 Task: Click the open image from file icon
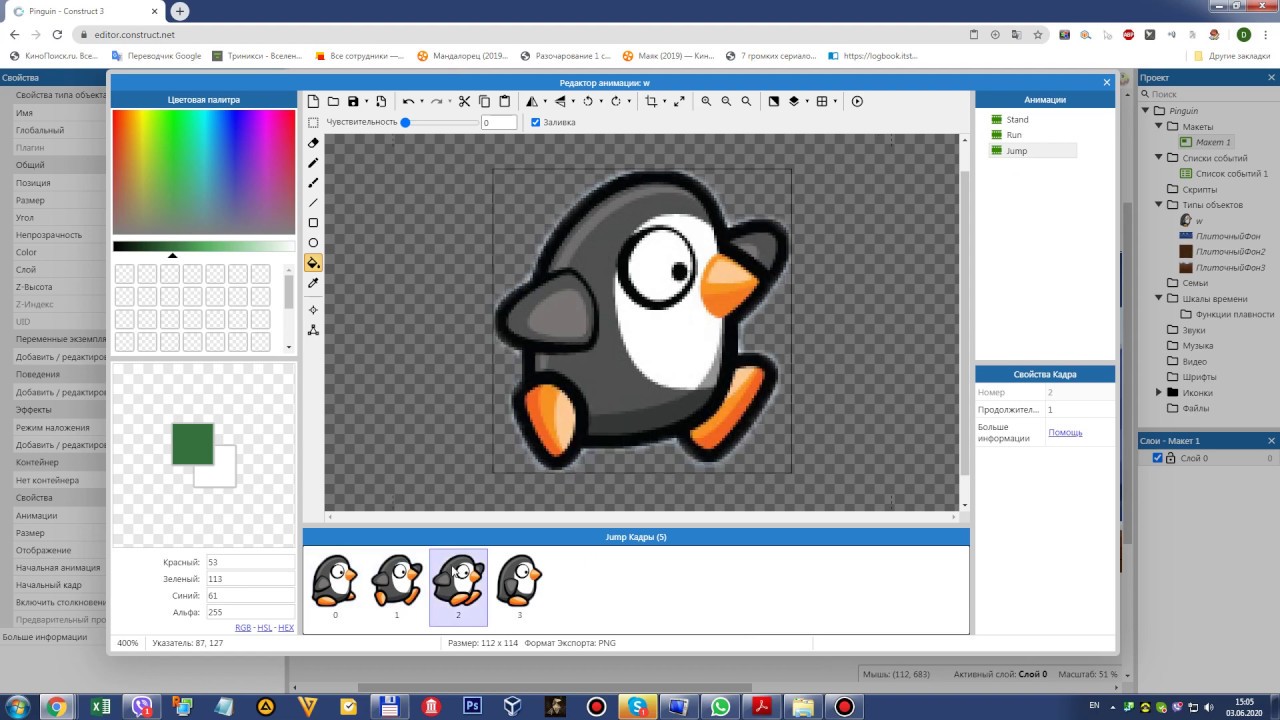(333, 101)
